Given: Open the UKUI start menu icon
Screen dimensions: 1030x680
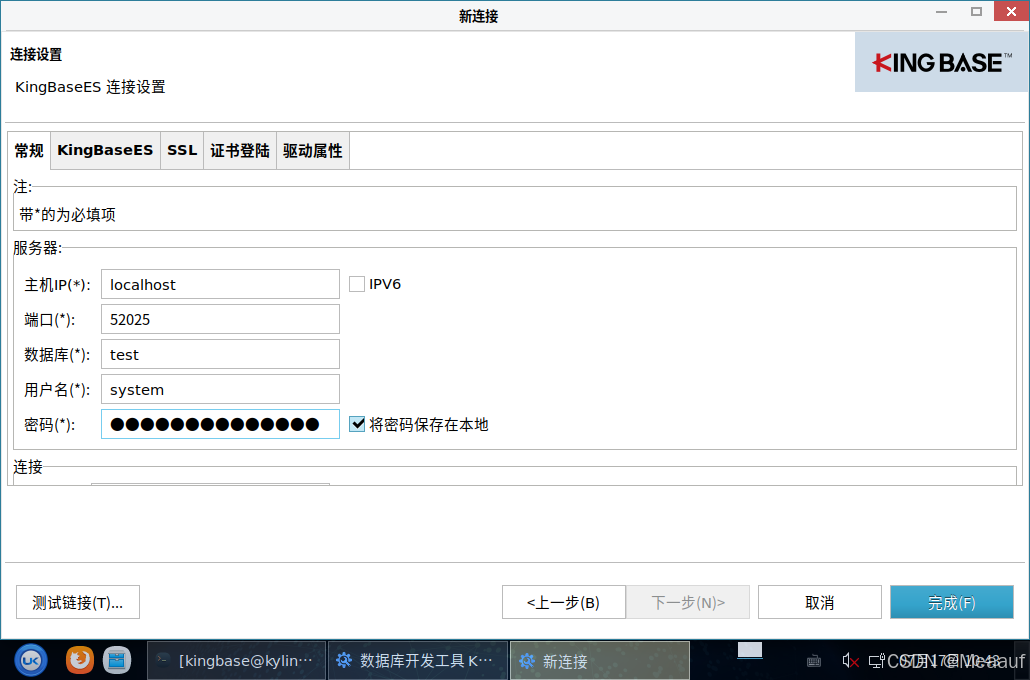Looking at the screenshot, I should coord(31,660).
